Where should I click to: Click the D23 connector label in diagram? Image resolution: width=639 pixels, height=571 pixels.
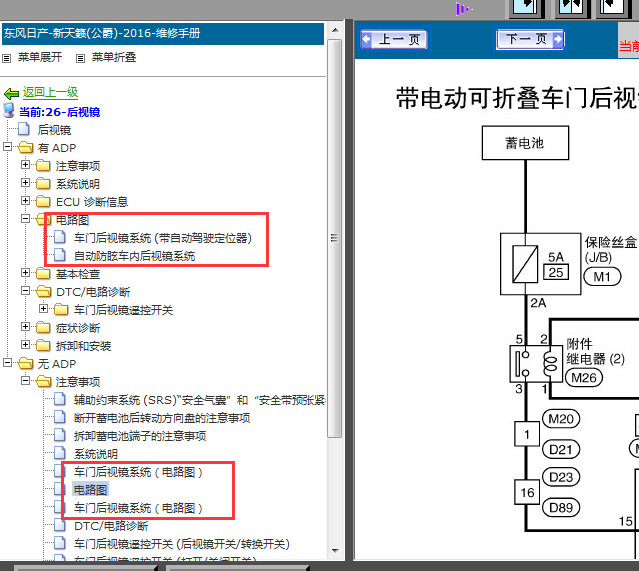561,476
